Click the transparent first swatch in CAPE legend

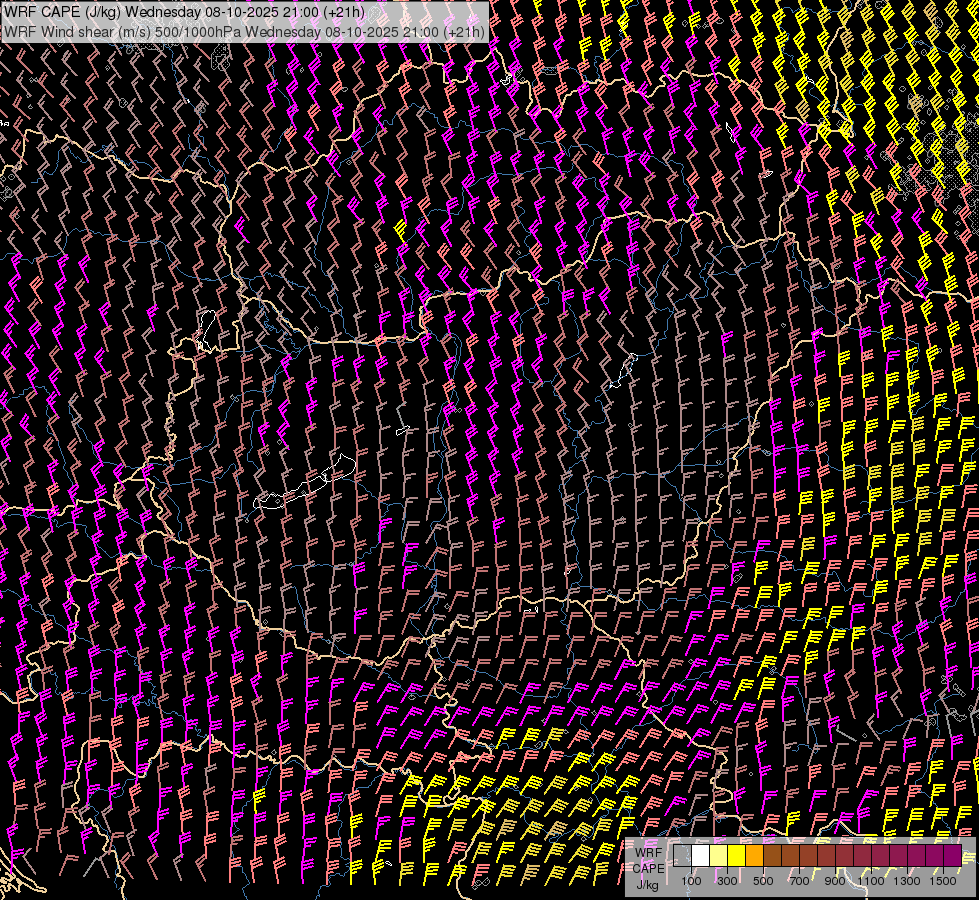click(682, 856)
